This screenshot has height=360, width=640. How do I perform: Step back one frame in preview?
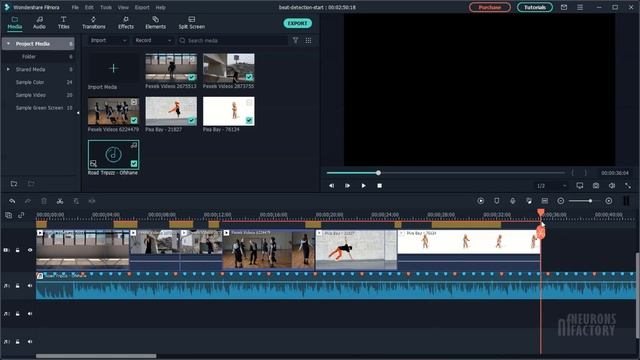pyautogui.click(x=331, y=186)
